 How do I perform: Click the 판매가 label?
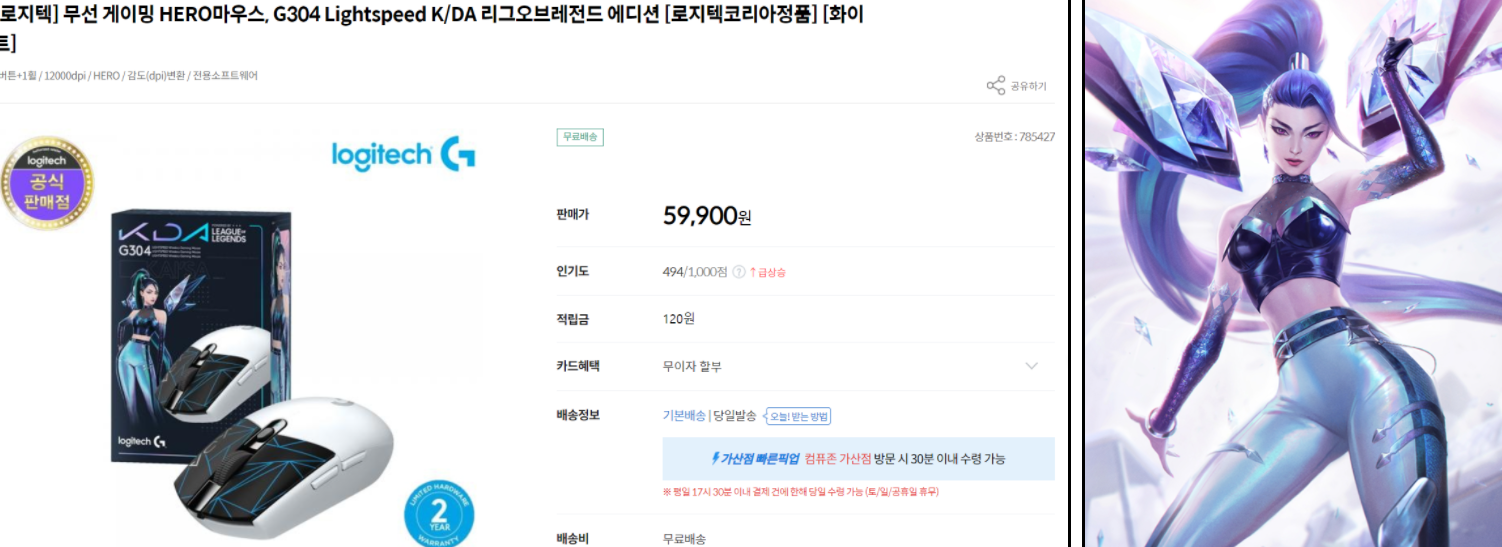tap(573, 215)
